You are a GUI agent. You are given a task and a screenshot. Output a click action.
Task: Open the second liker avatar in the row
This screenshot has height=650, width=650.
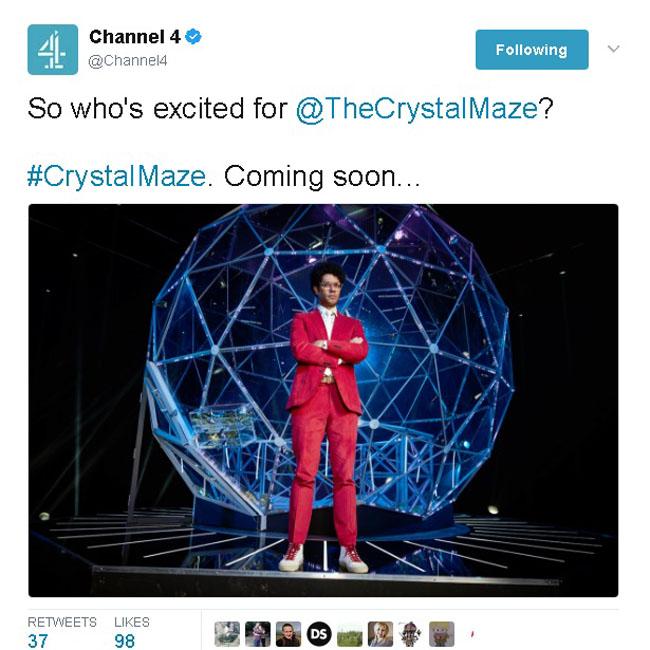(258, 634)
